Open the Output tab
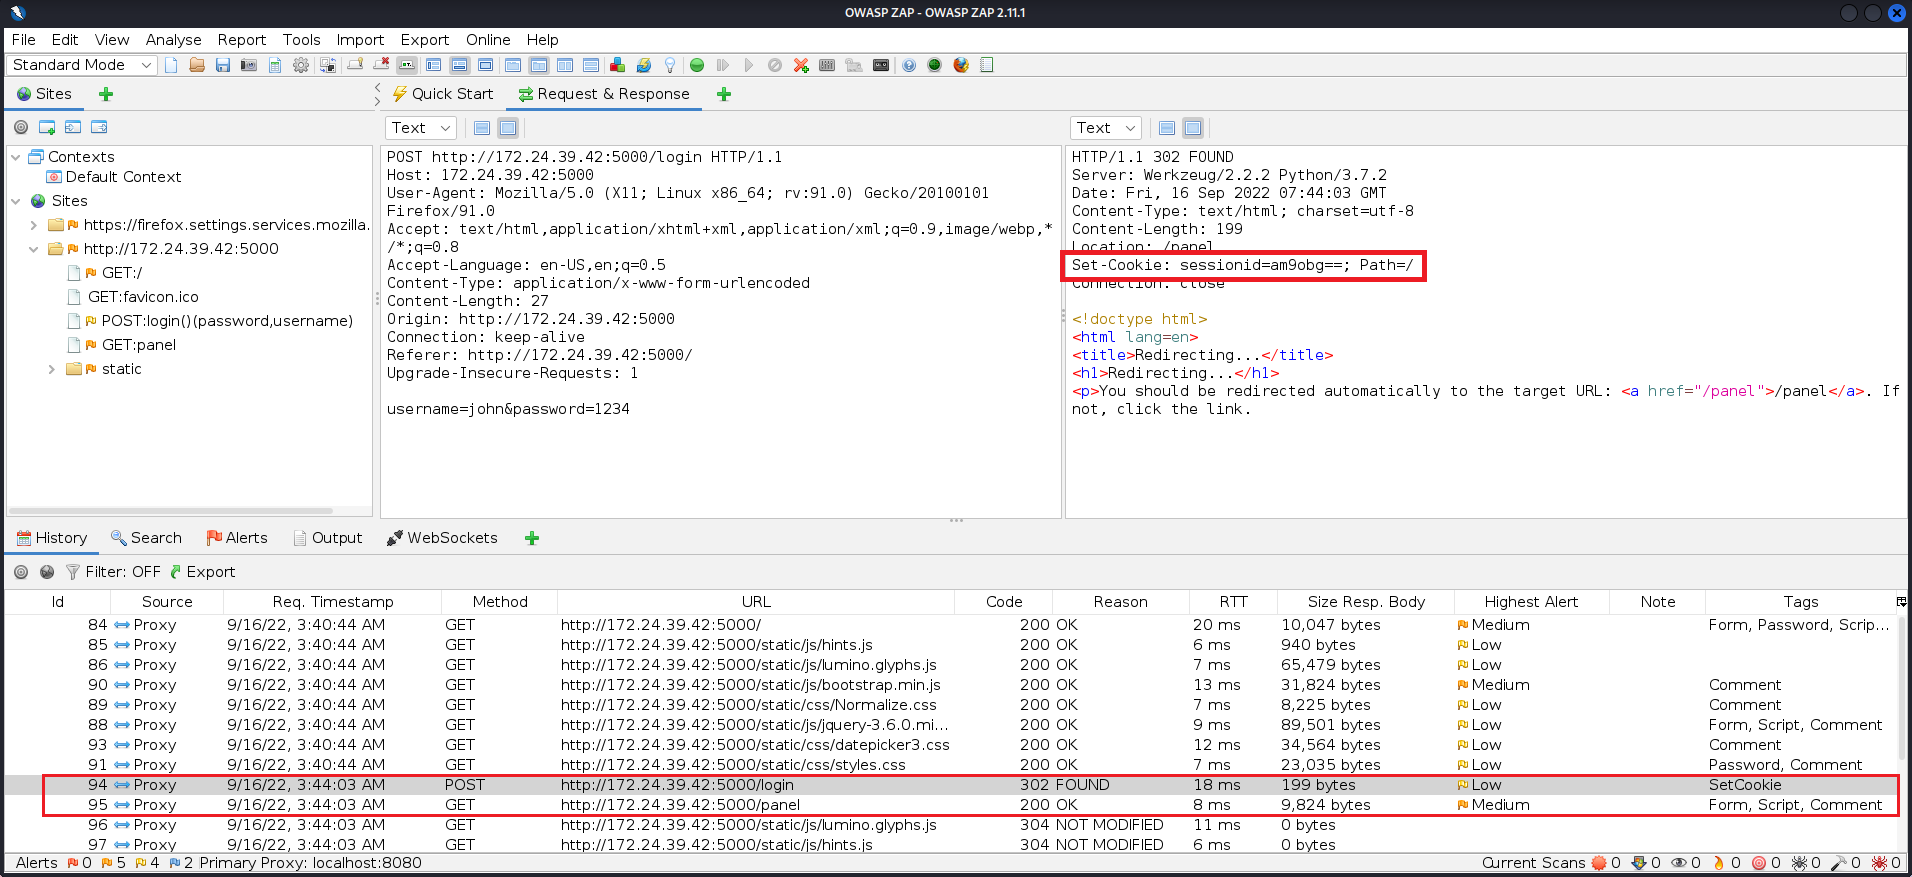 328,538
